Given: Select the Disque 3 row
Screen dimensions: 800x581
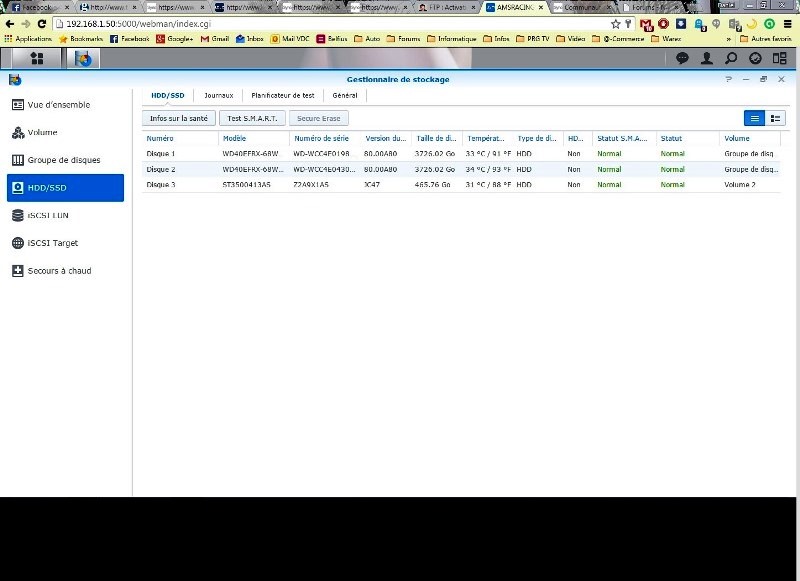Looking at the screenshot, I should pos(461,185).
